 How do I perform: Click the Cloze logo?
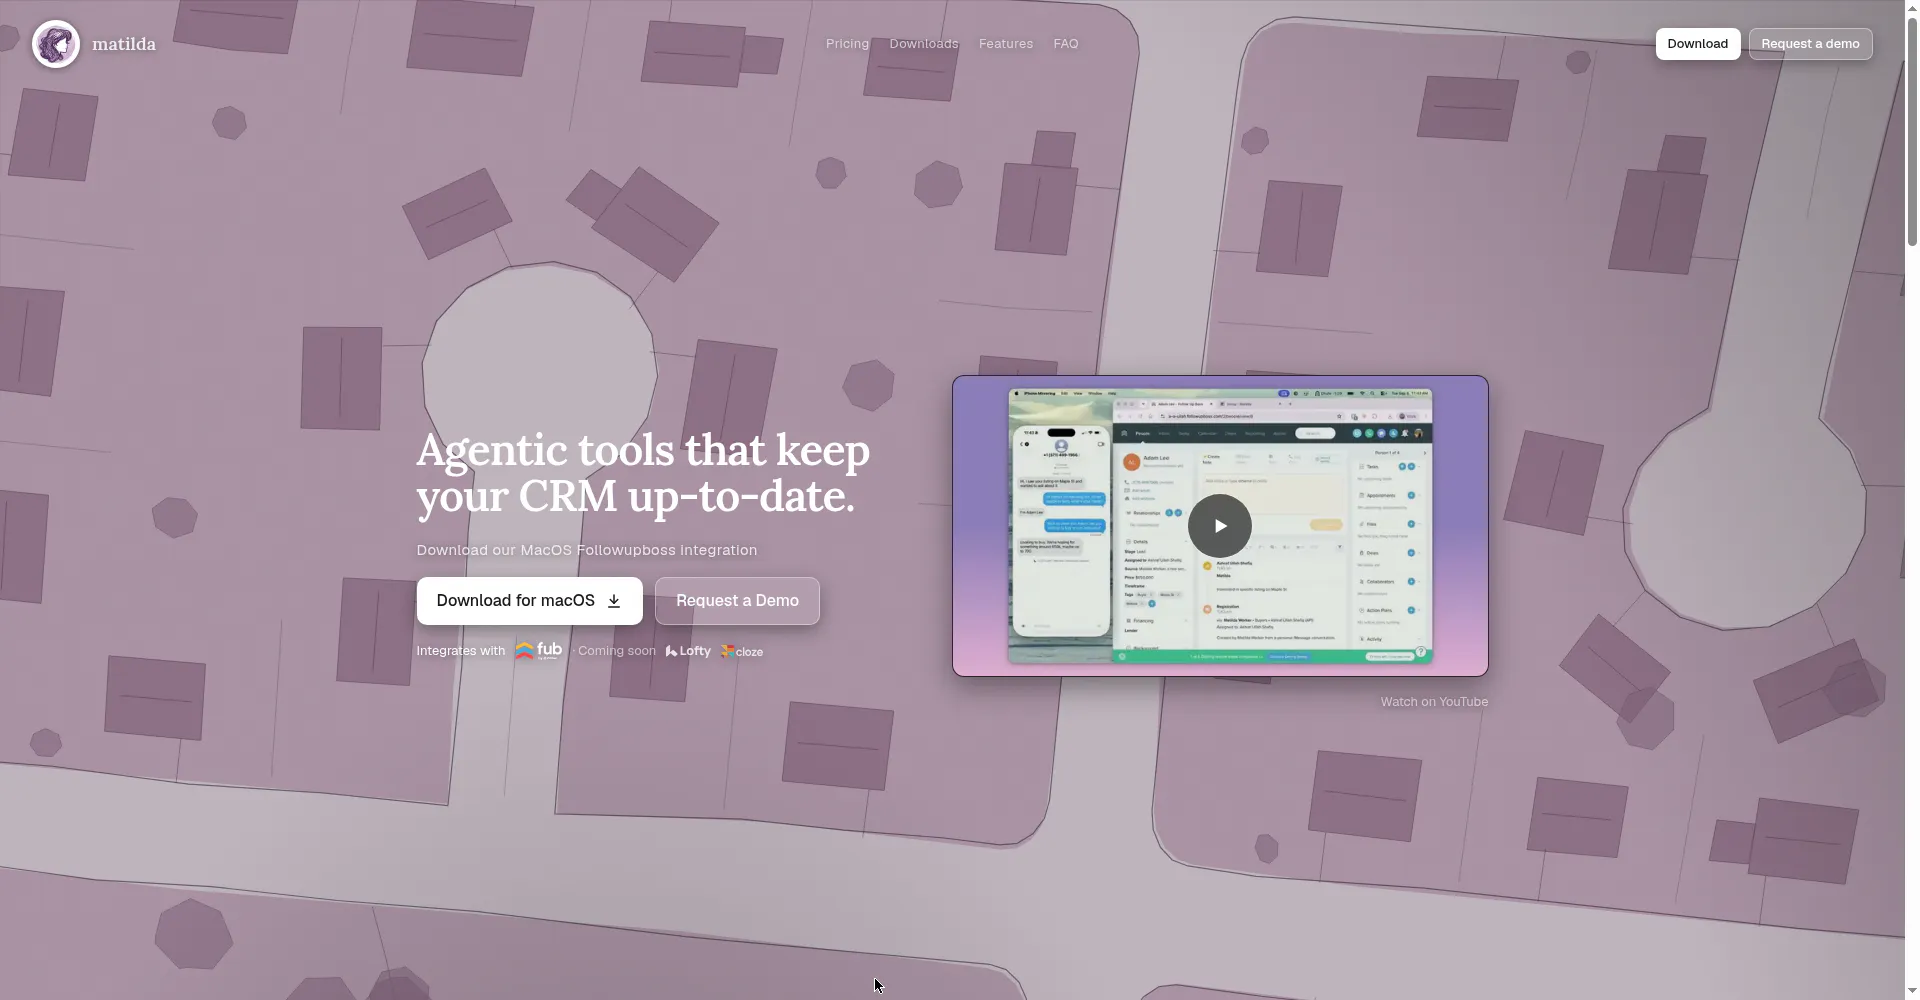742,652
